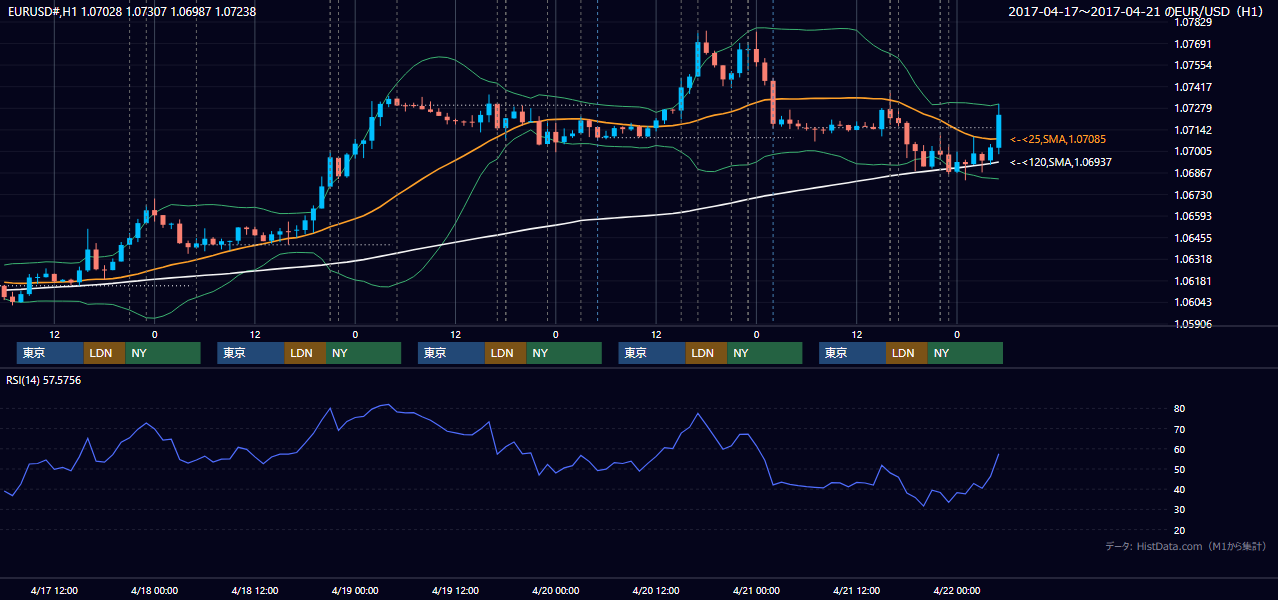Click price axis label 1.06593
The width and height of the screenshot is (1278, 600).
tap(1192, 216)
